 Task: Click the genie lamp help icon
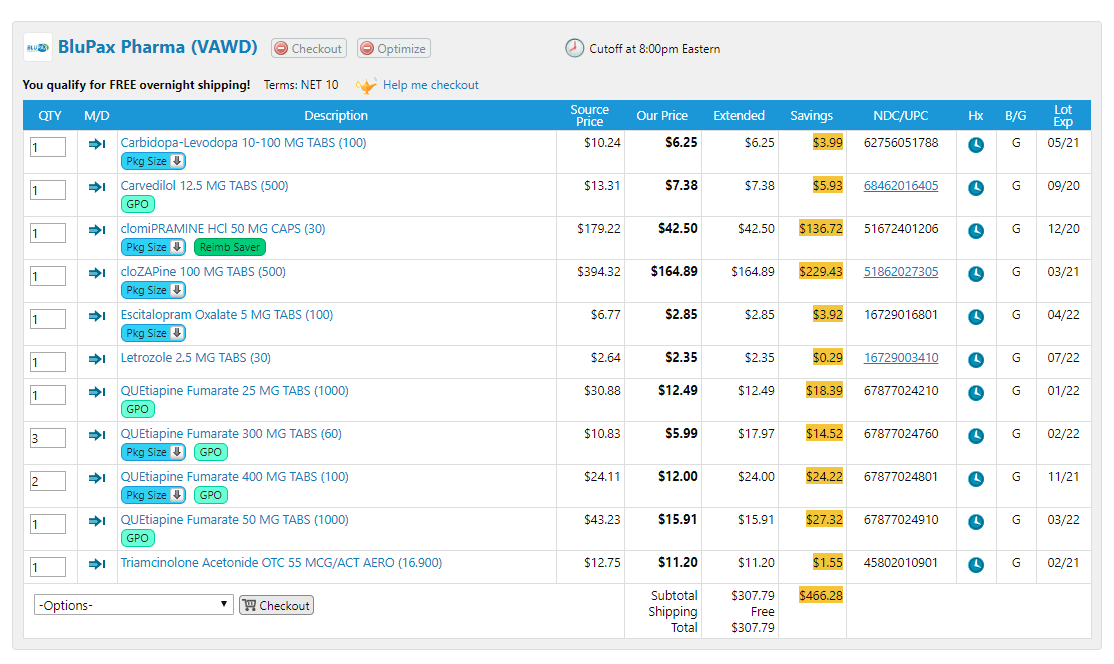point(366,86)
